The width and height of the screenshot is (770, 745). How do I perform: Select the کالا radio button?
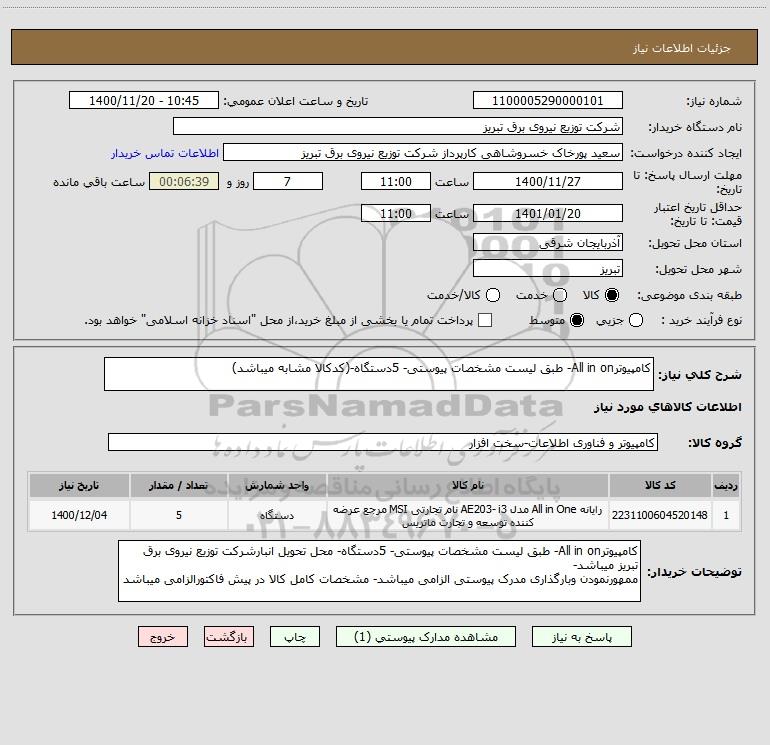[612, 295]
